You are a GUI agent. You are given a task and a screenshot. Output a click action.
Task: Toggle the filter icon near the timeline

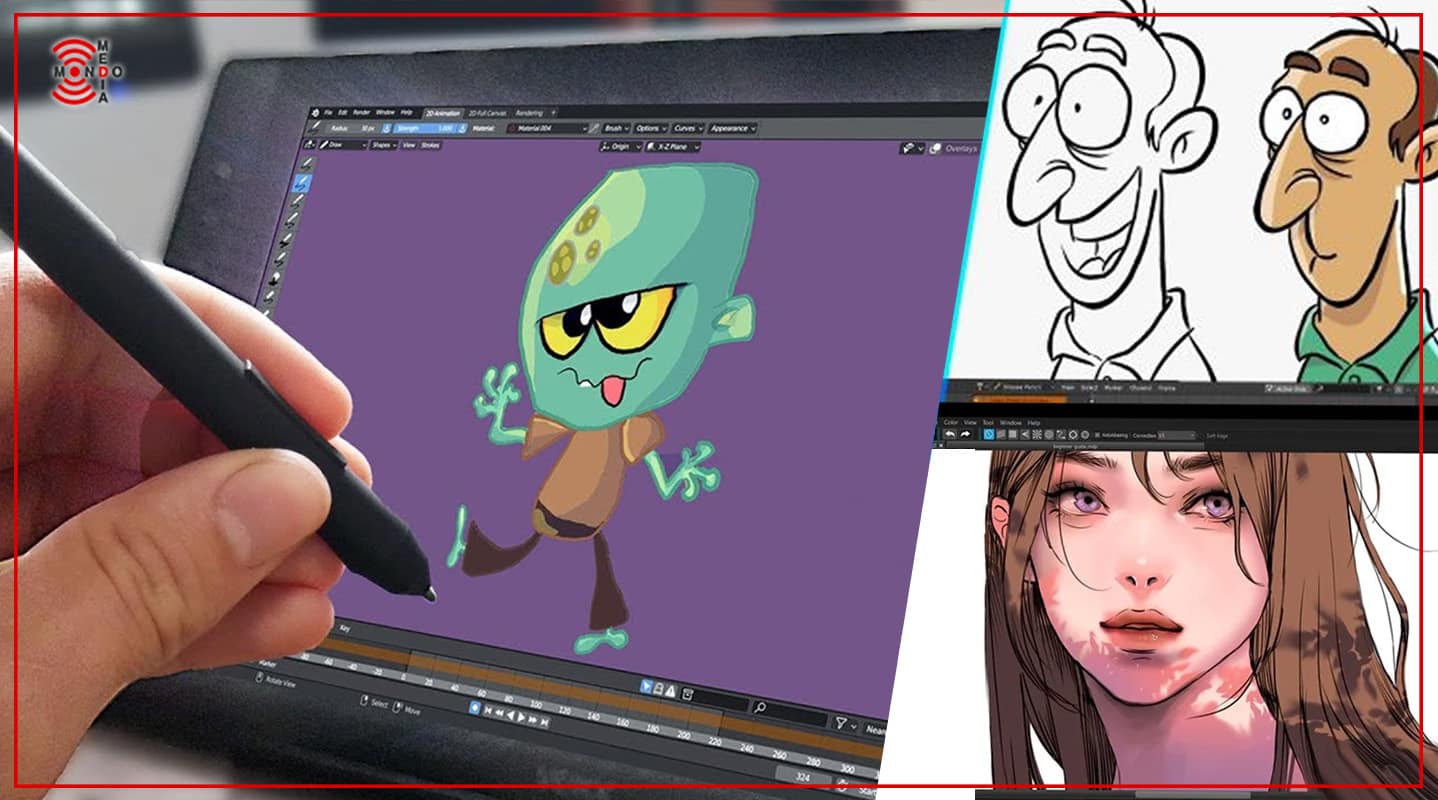tap(840, 722)
